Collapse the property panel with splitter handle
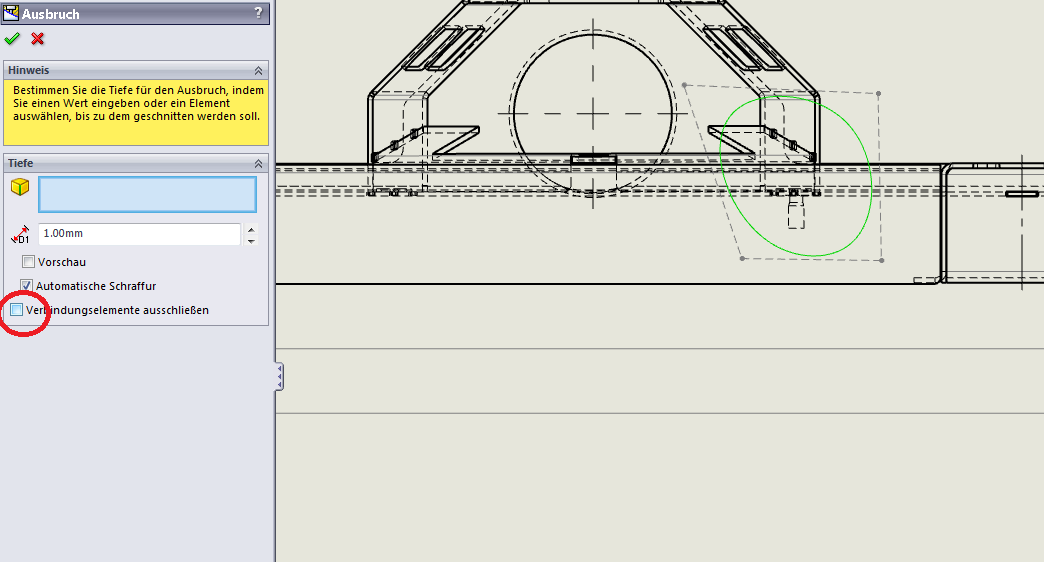The image size is (1044, 562). 280,377
